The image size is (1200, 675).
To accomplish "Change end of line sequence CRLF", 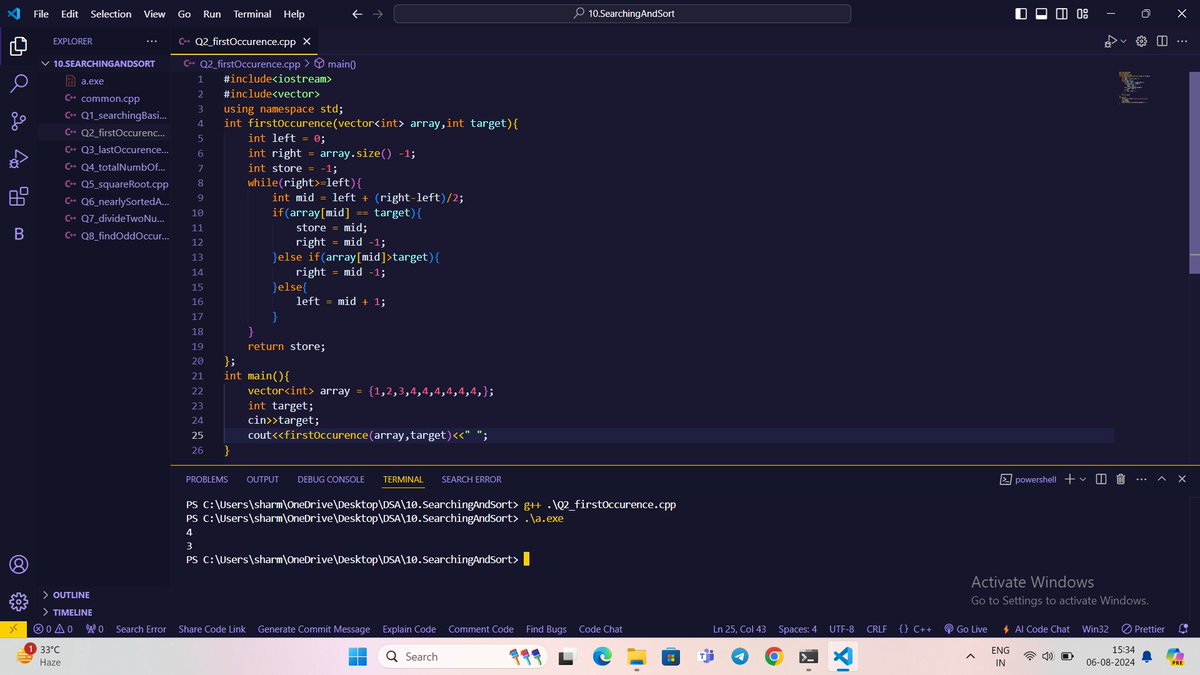I will click(x=876, y=629).
